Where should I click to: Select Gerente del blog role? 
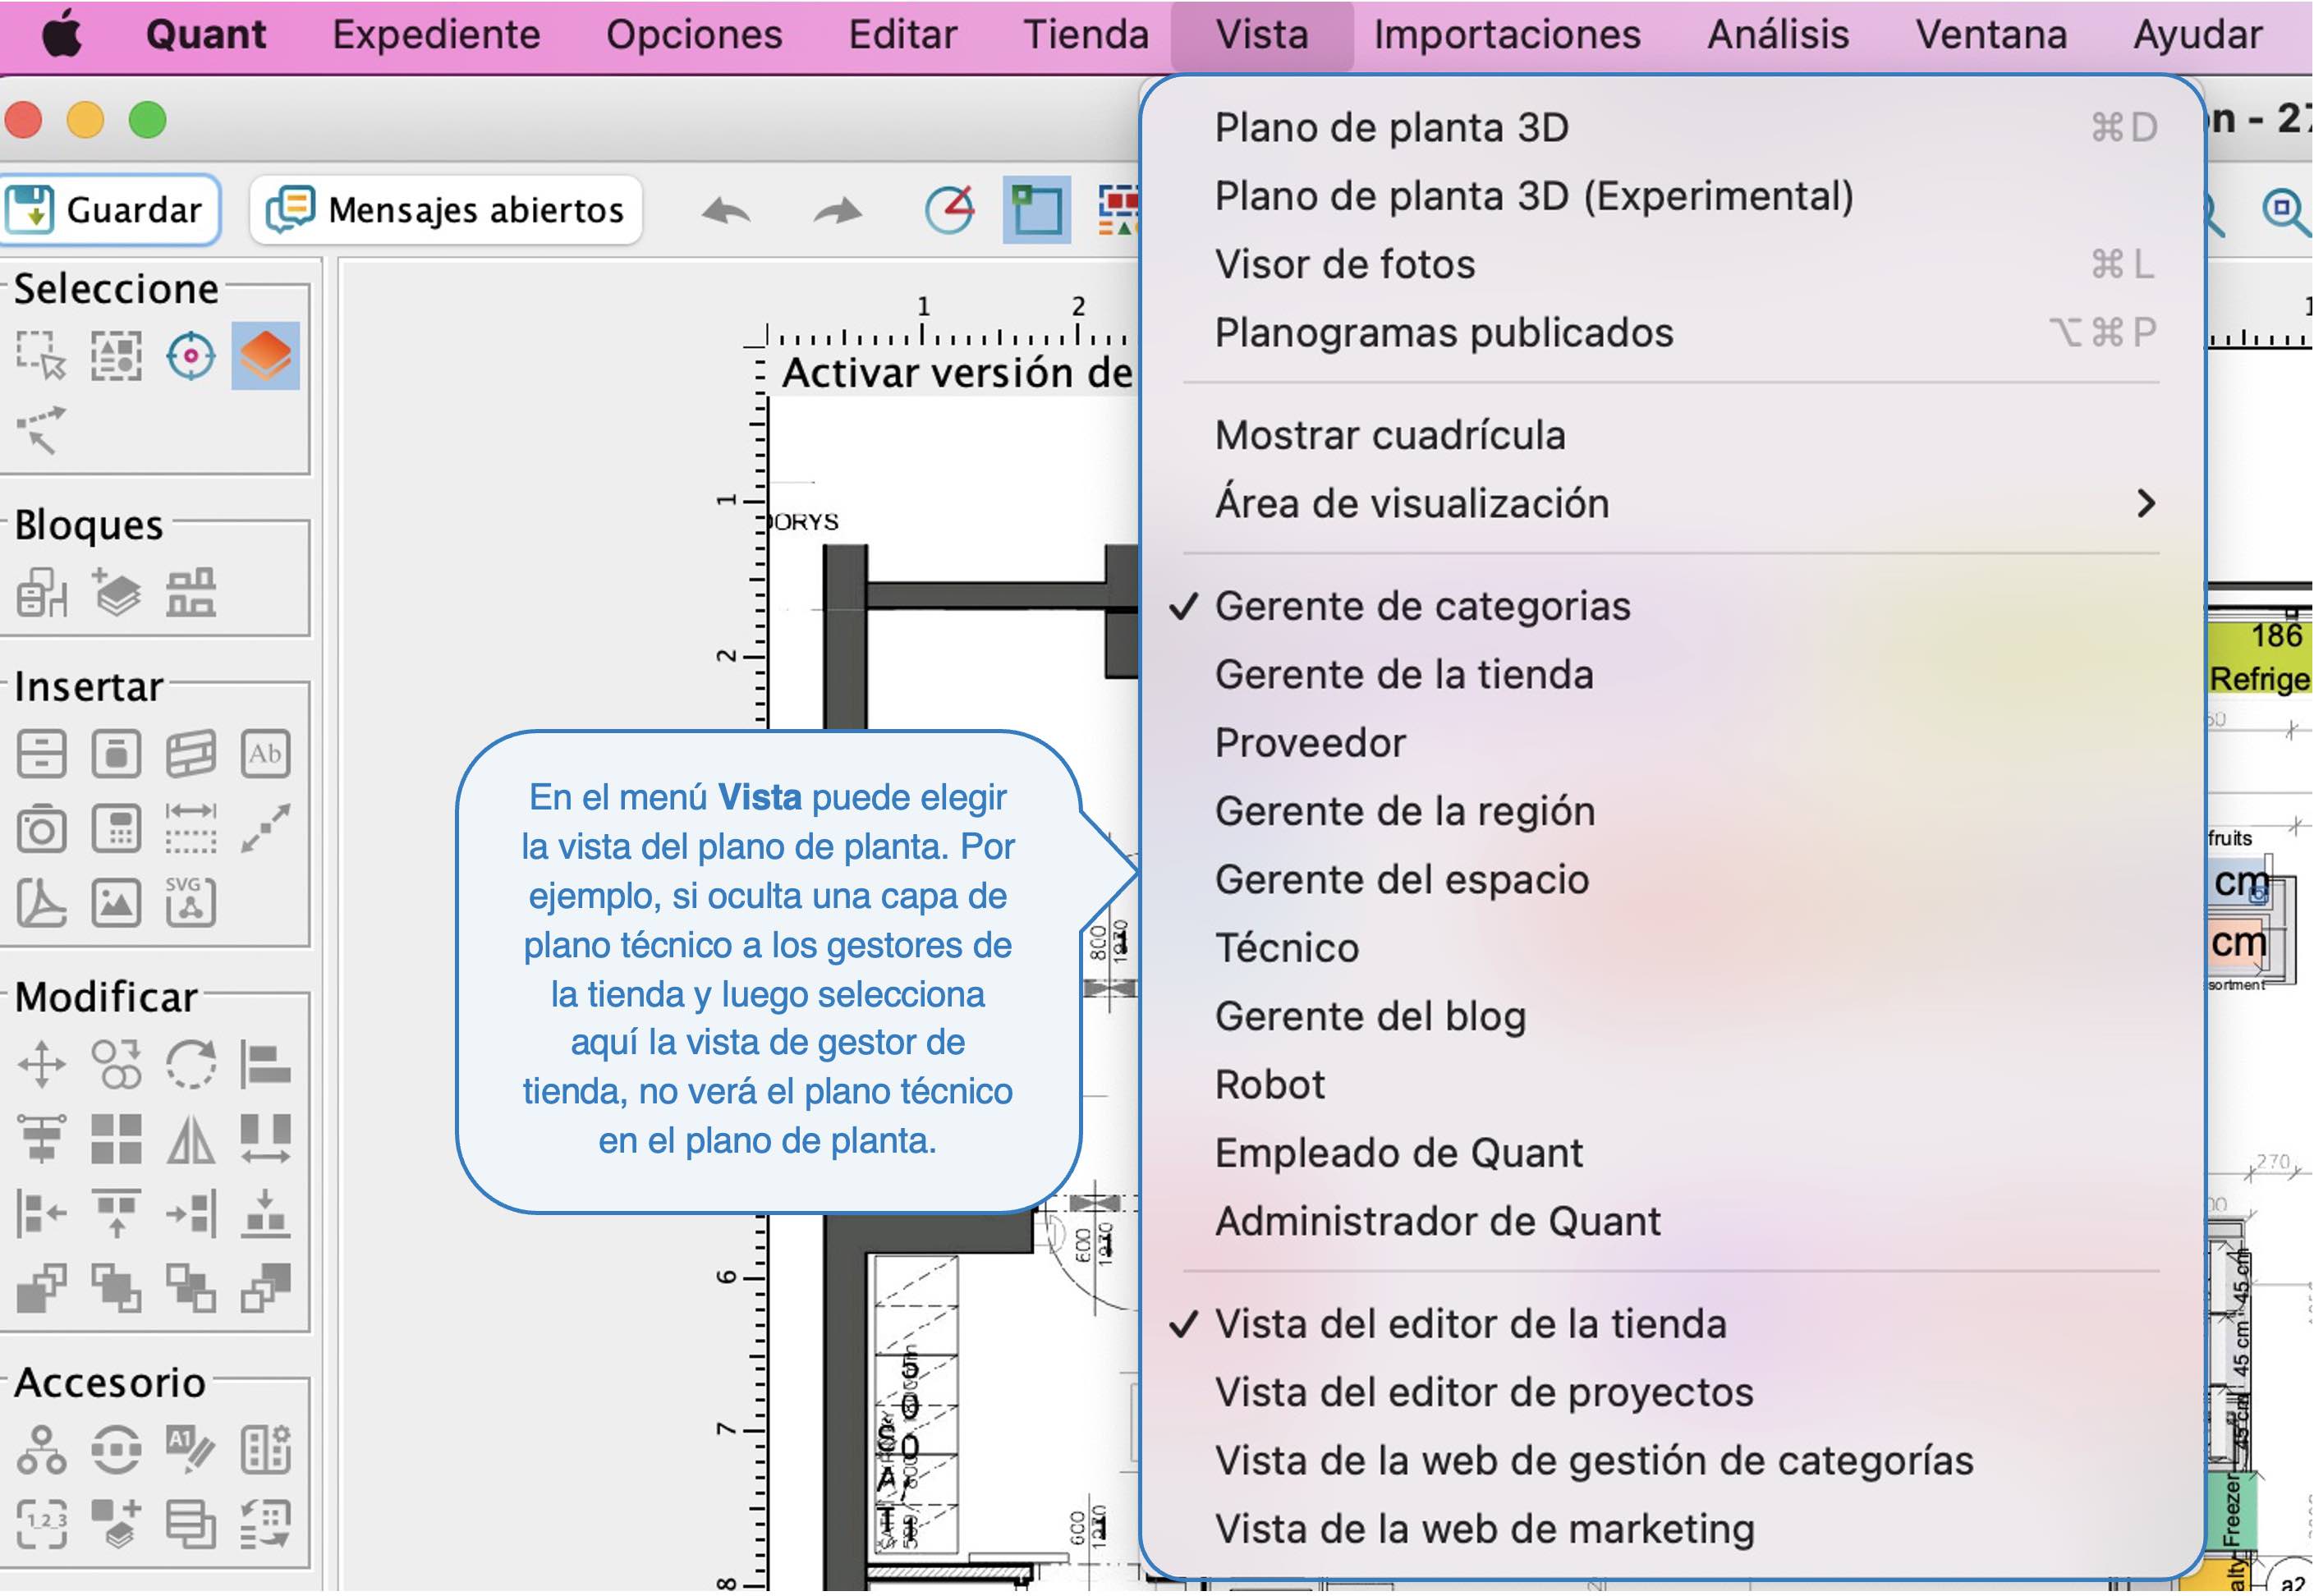(x=1672, y=1017)
